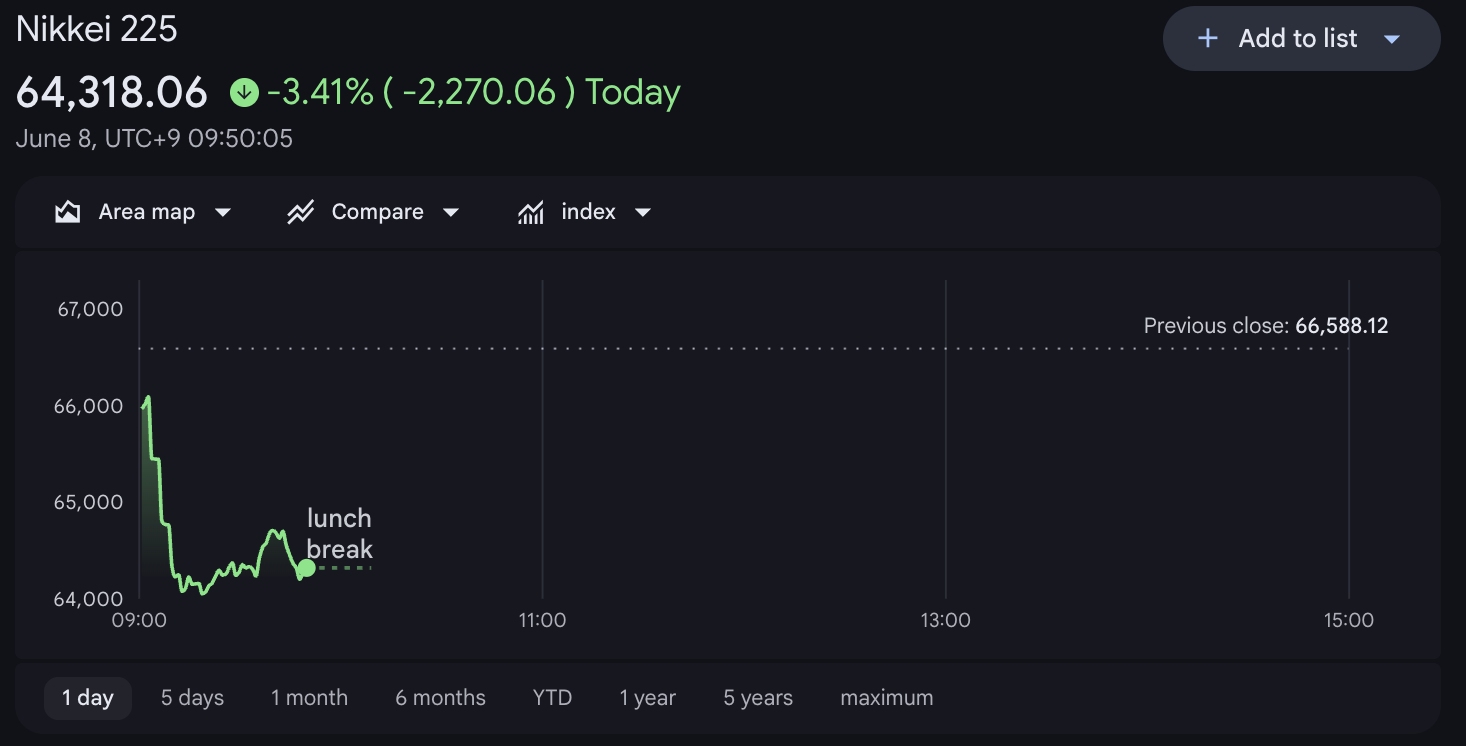This screenshot has height=746, width=1466.
Task: Switch to the 5 years range
Action: 758,698
